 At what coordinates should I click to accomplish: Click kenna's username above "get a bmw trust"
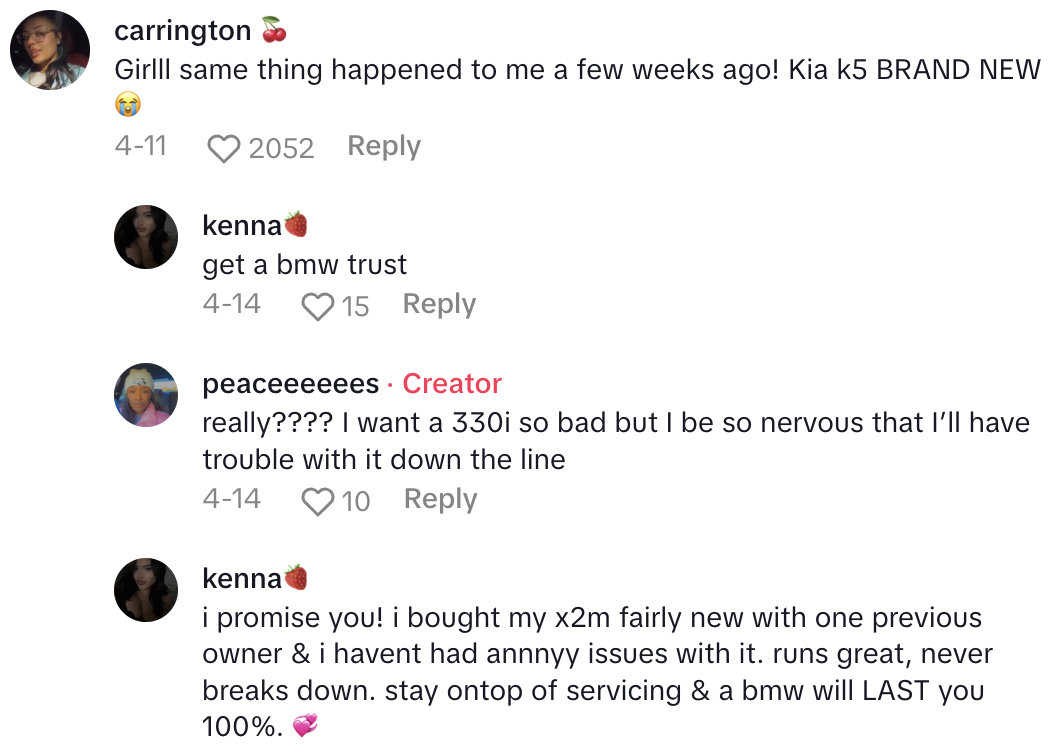click(242, 226)
